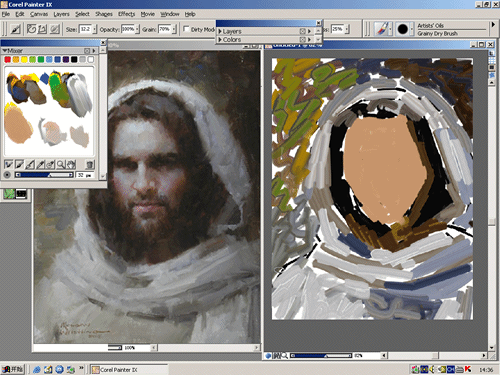The height and width of the screenshot is (375, 500).
Task: Collapse the Mixer palette triangle
Action: click(5, 50)
